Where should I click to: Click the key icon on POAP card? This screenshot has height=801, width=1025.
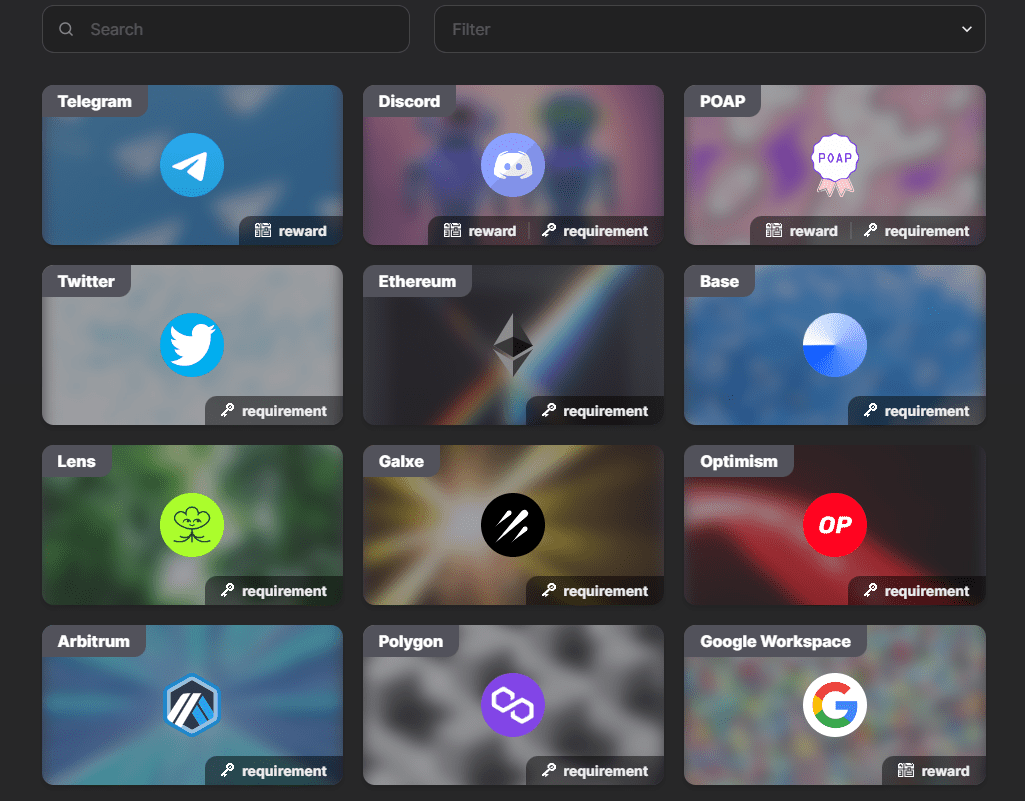(x=870, y=230)
